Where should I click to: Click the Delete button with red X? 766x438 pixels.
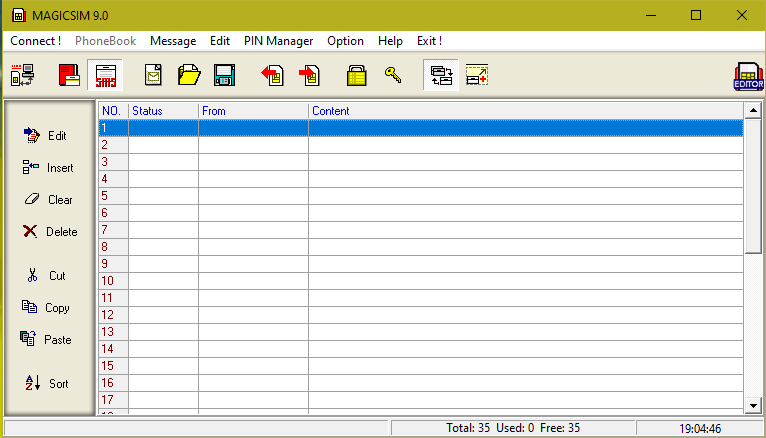pos(50,231)
